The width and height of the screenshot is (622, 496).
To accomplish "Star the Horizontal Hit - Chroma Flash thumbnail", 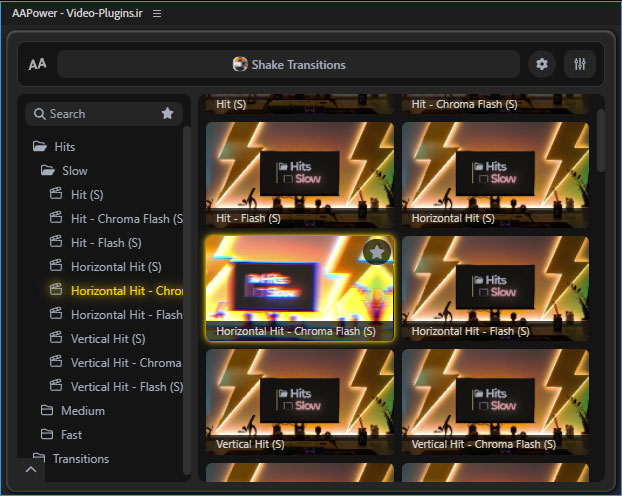I will click(x=376, y=253).
